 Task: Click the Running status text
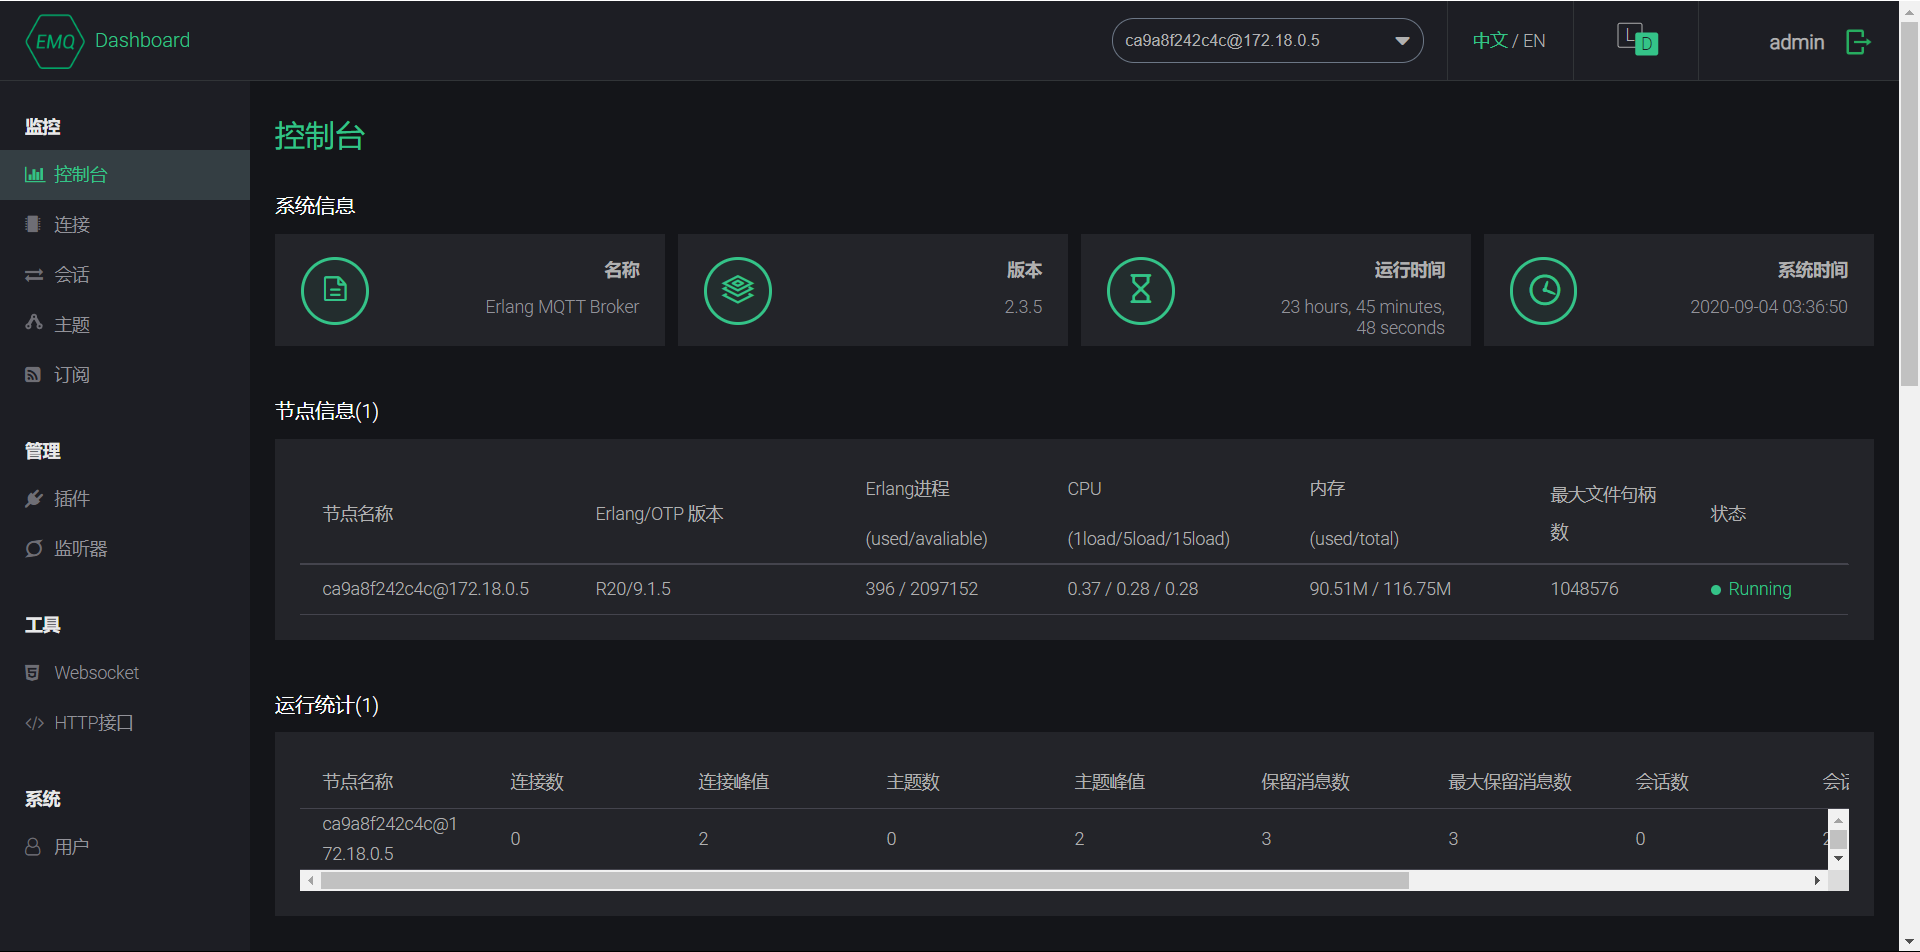[1759, 589]
